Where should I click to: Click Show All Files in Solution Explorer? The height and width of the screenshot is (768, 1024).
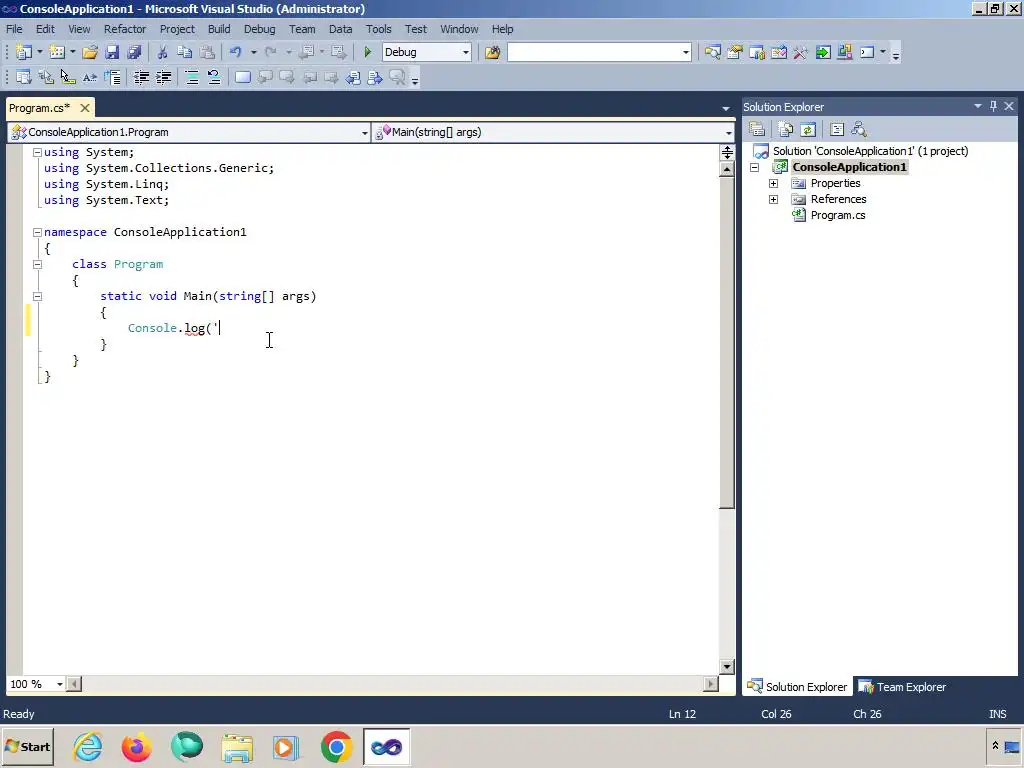786,129
